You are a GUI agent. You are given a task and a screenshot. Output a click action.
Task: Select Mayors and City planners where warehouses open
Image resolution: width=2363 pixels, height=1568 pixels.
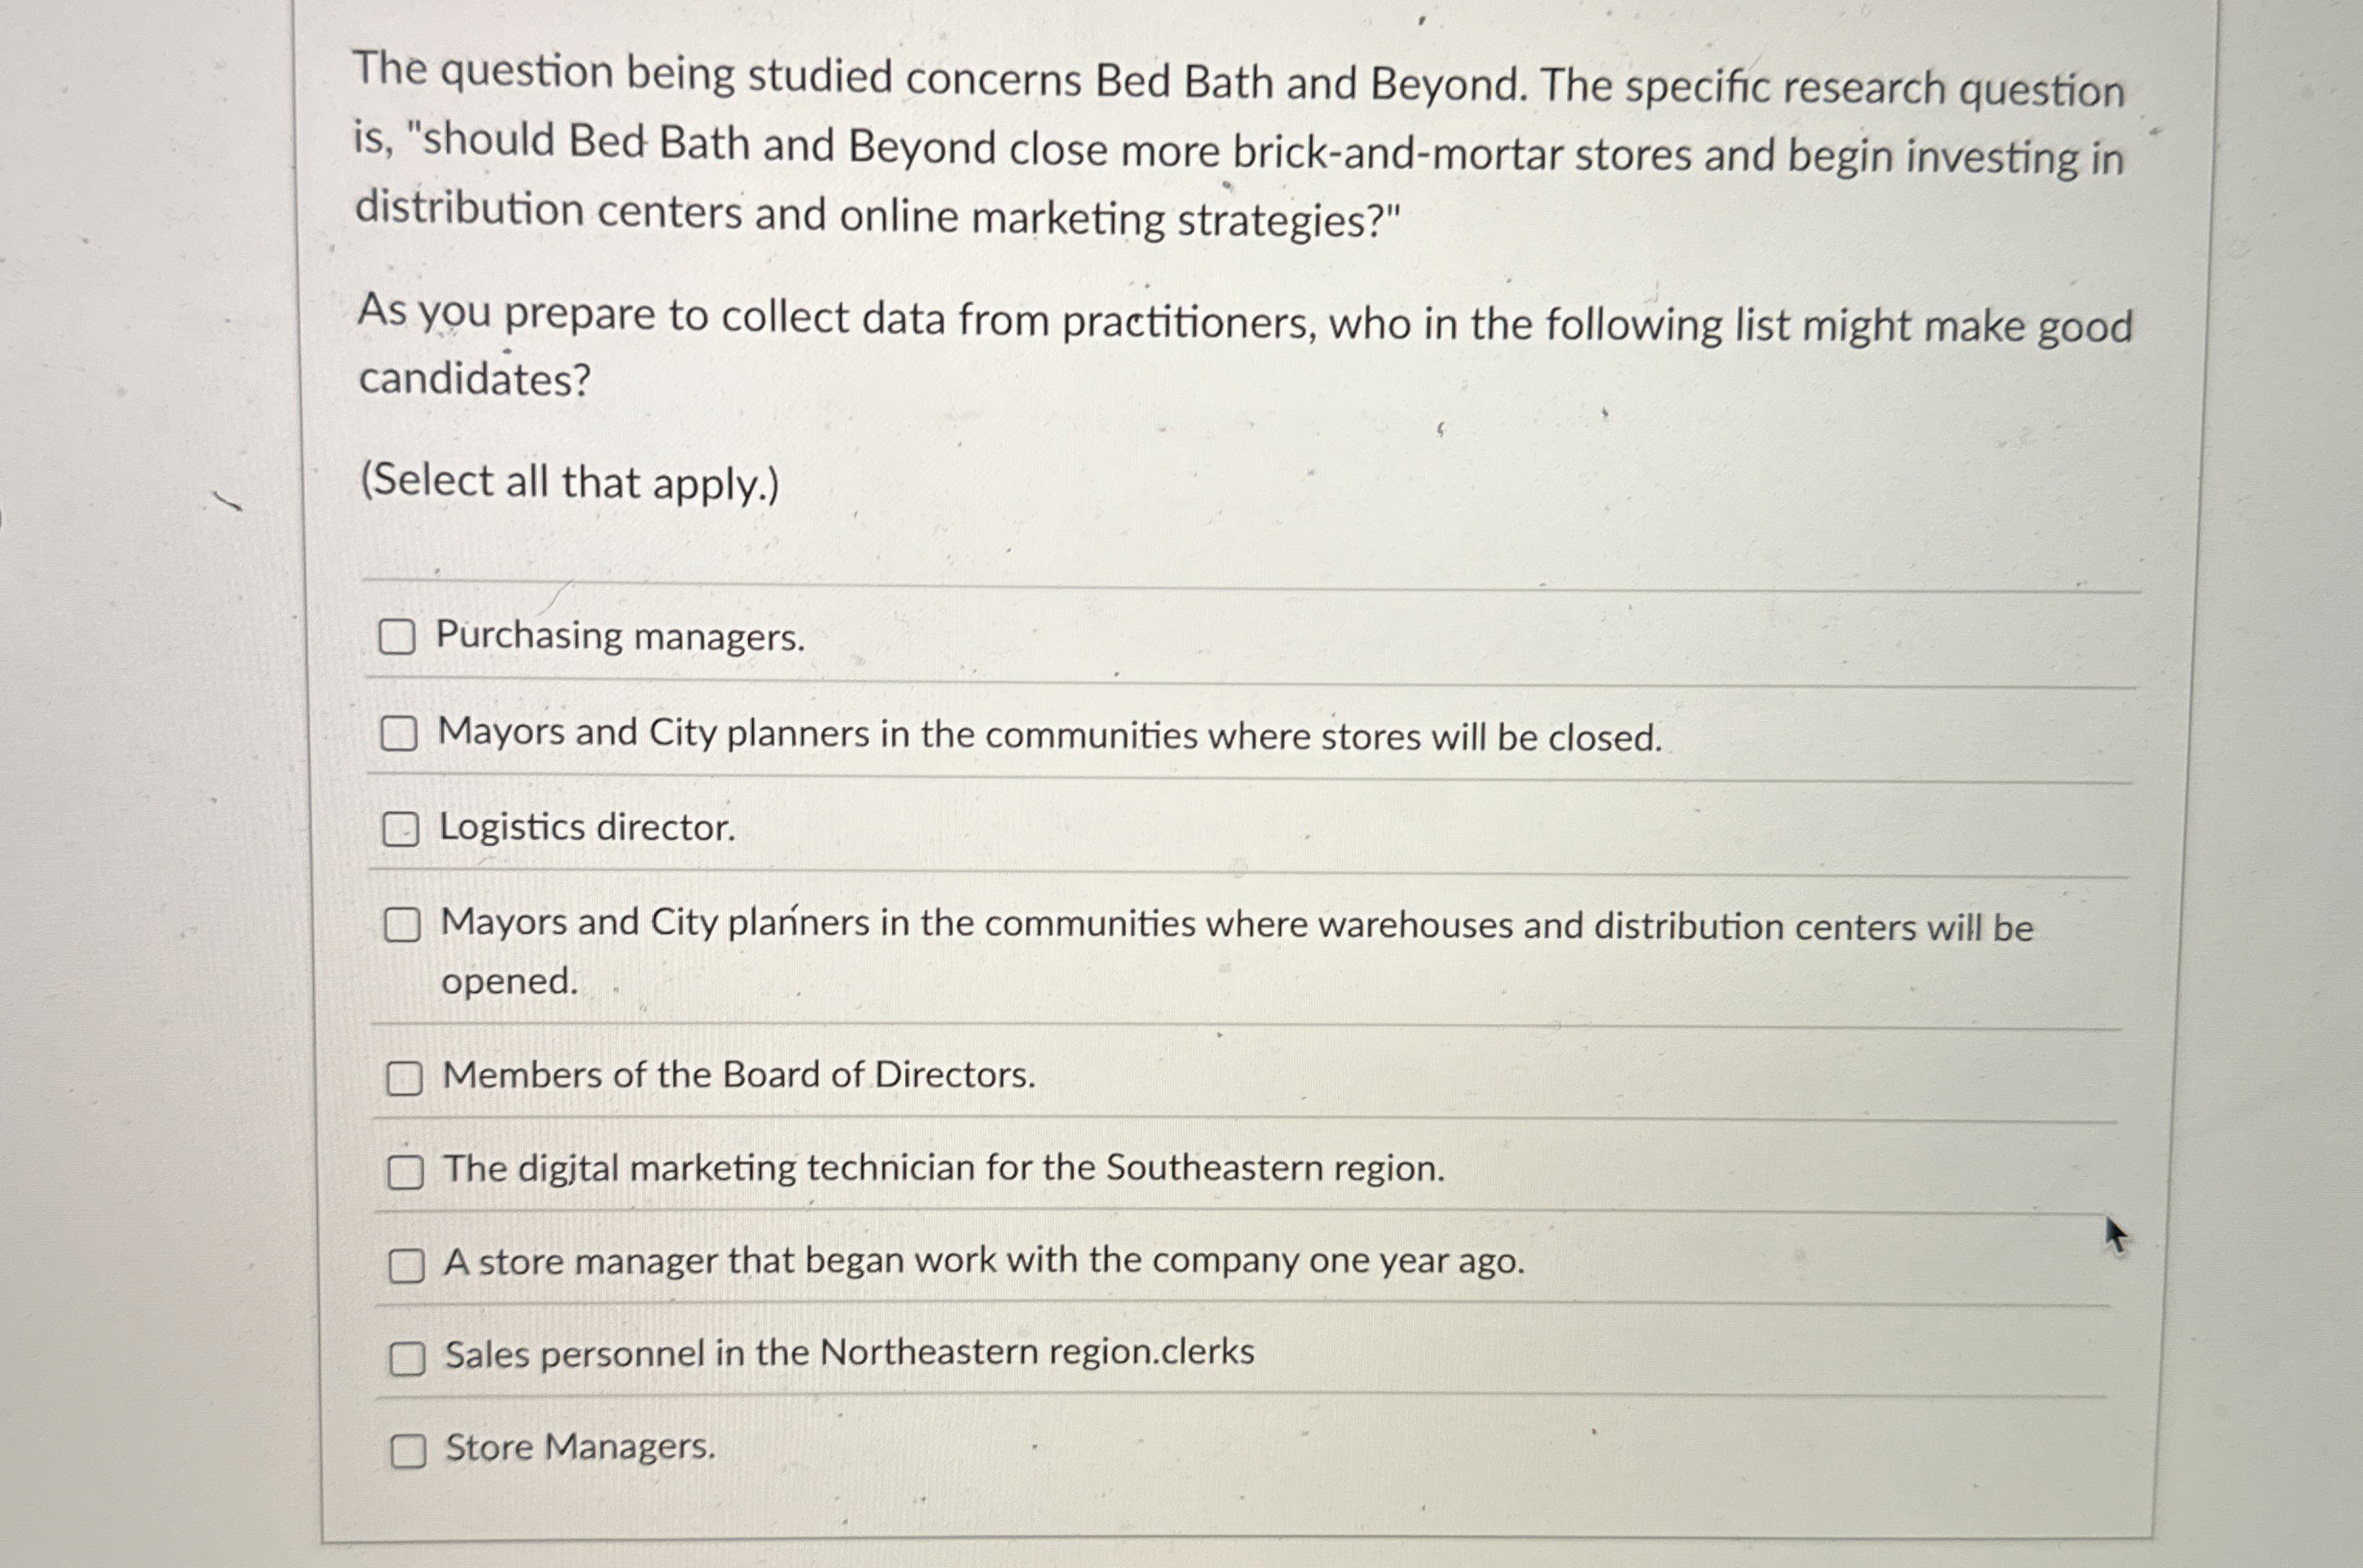coord(405,926)
